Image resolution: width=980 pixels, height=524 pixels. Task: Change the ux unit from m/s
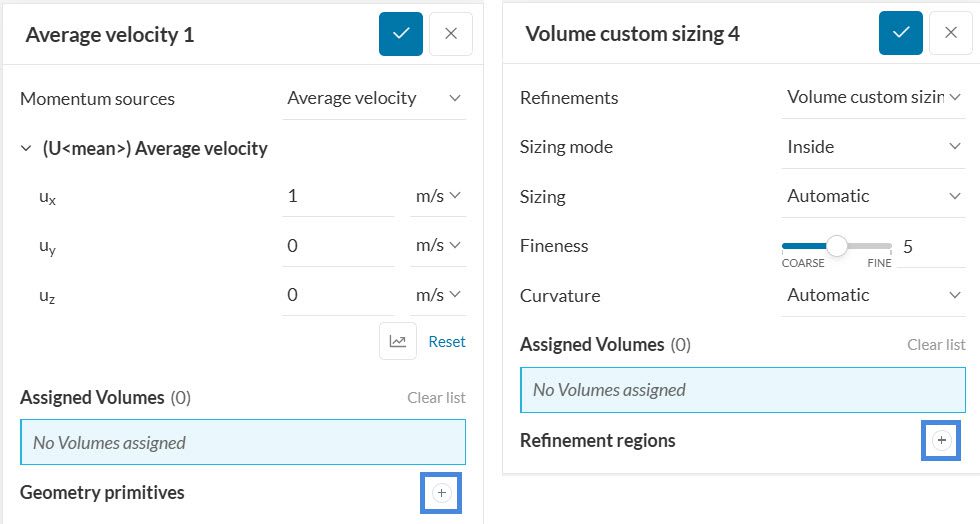[438, 196]
